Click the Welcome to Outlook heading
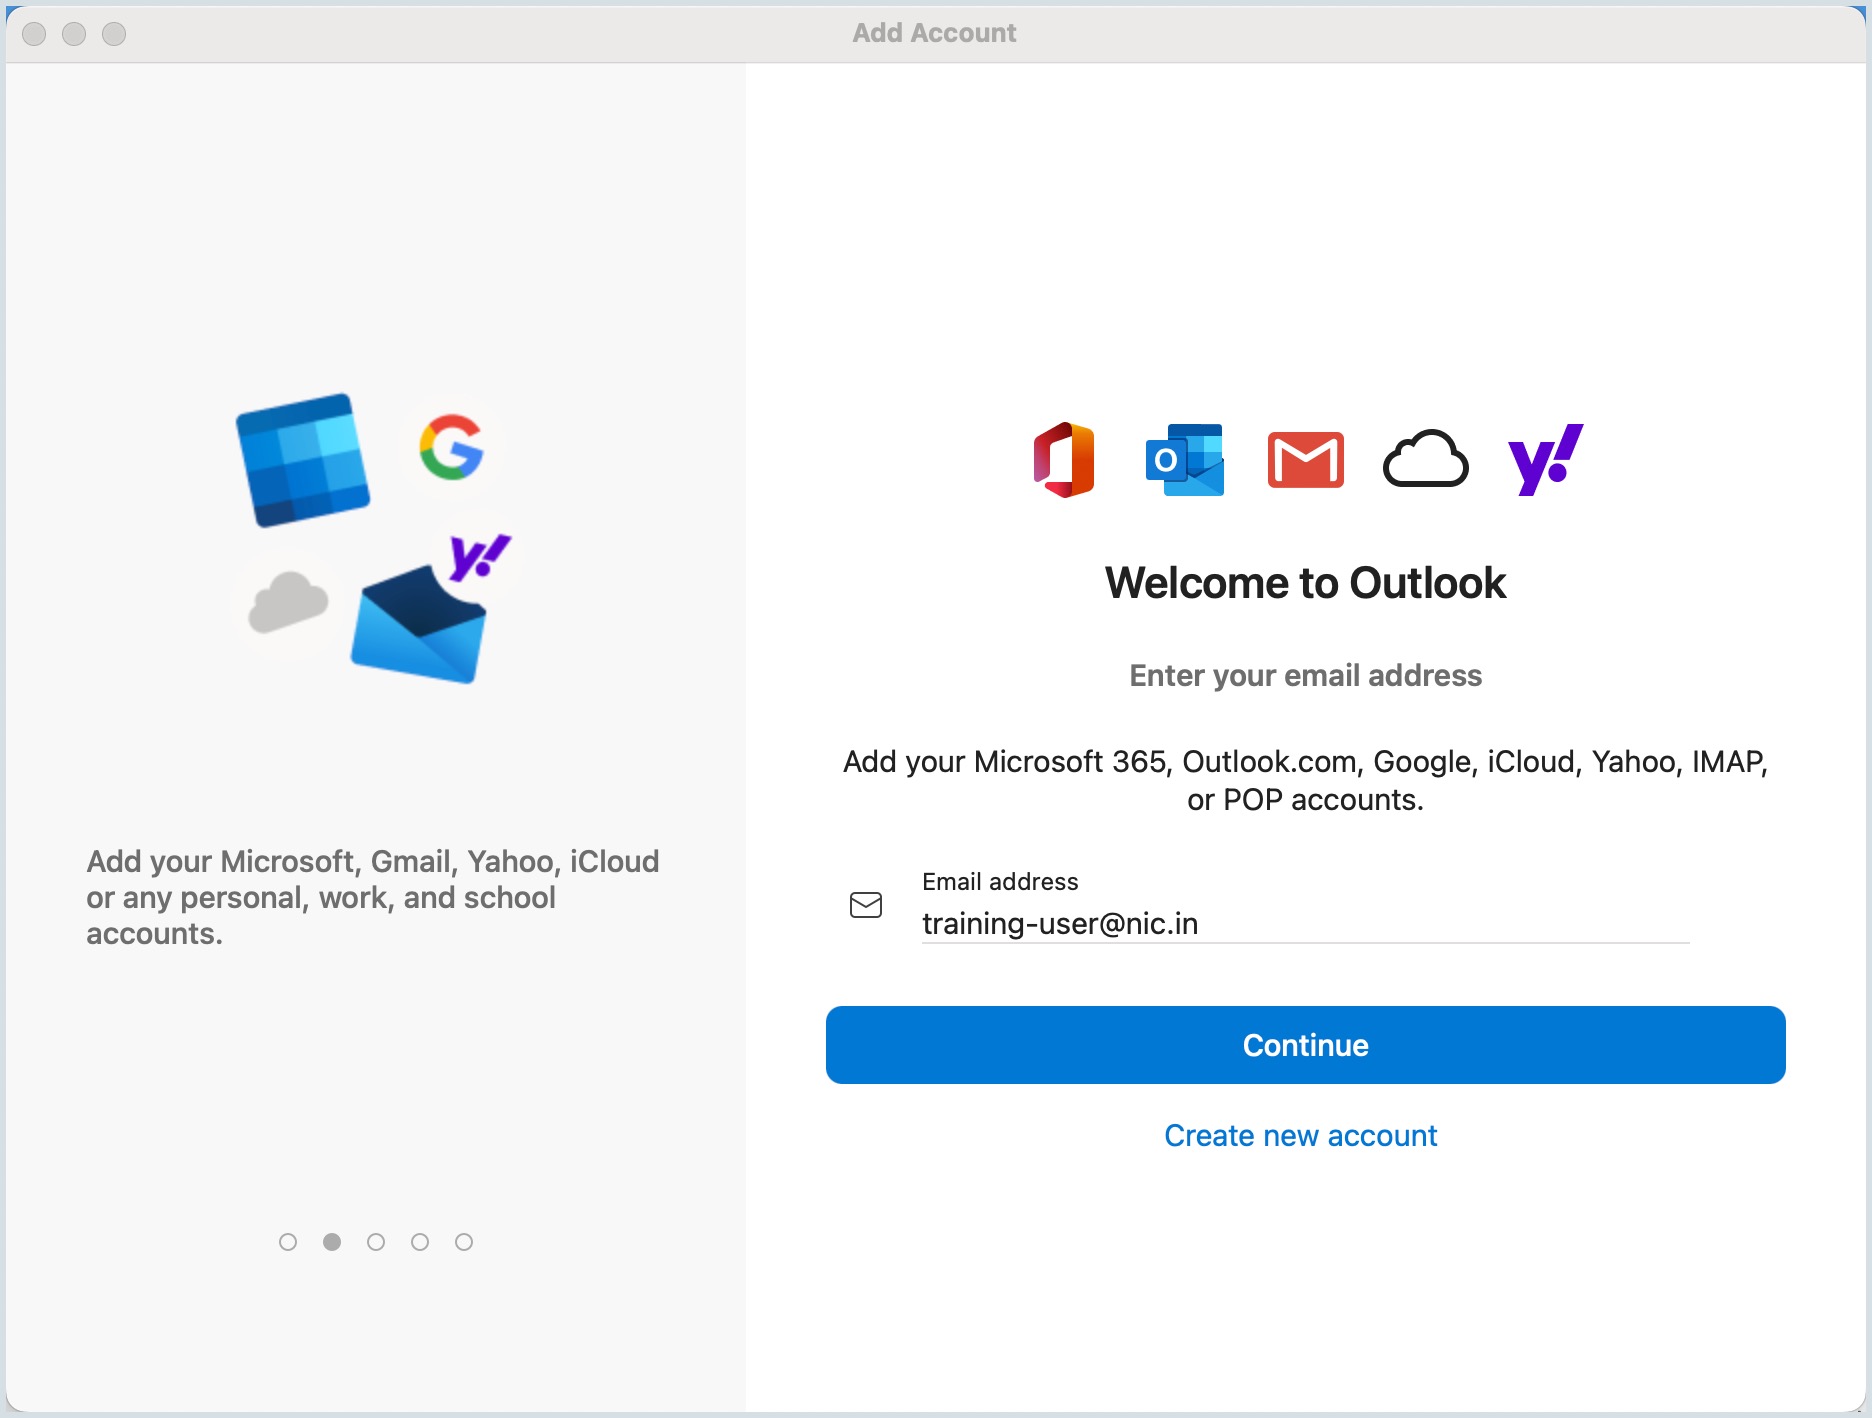This screenshot has height=1418, width=1872. pos(1306,583)
